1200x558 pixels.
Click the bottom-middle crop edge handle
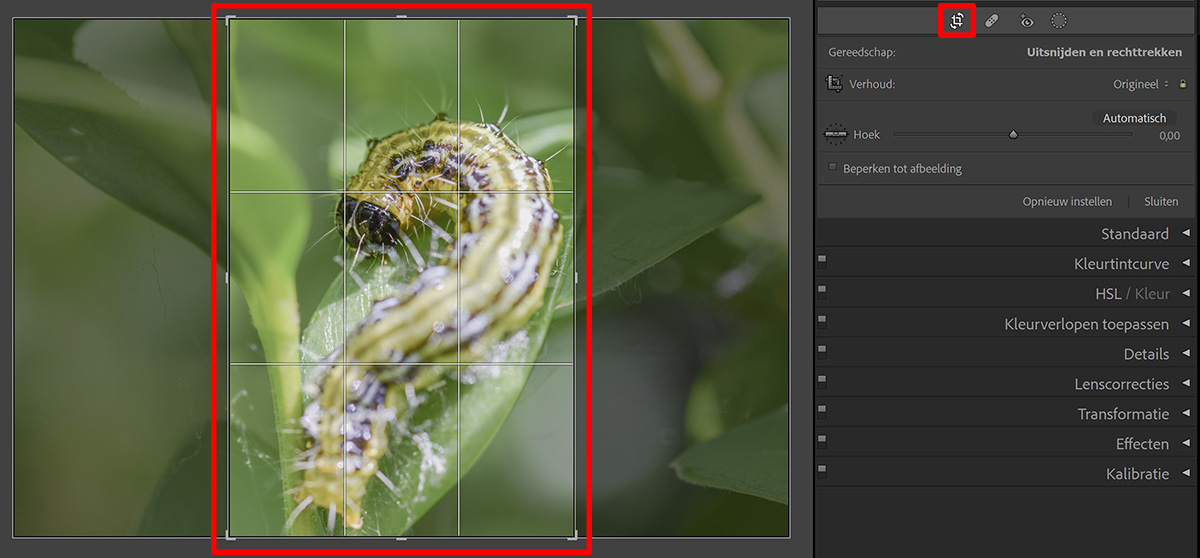pyautogui.click(x=402, y=538)
